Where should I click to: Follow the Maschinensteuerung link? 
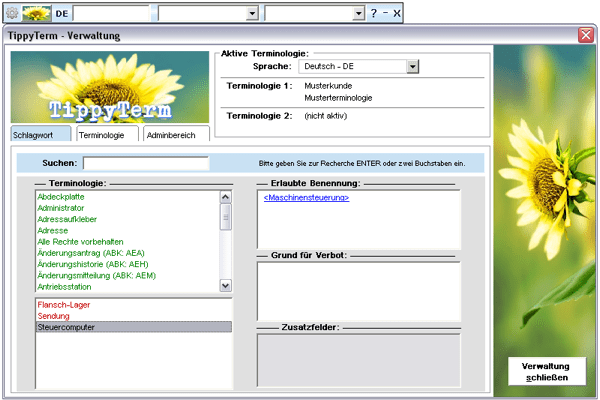pos(299,198)
